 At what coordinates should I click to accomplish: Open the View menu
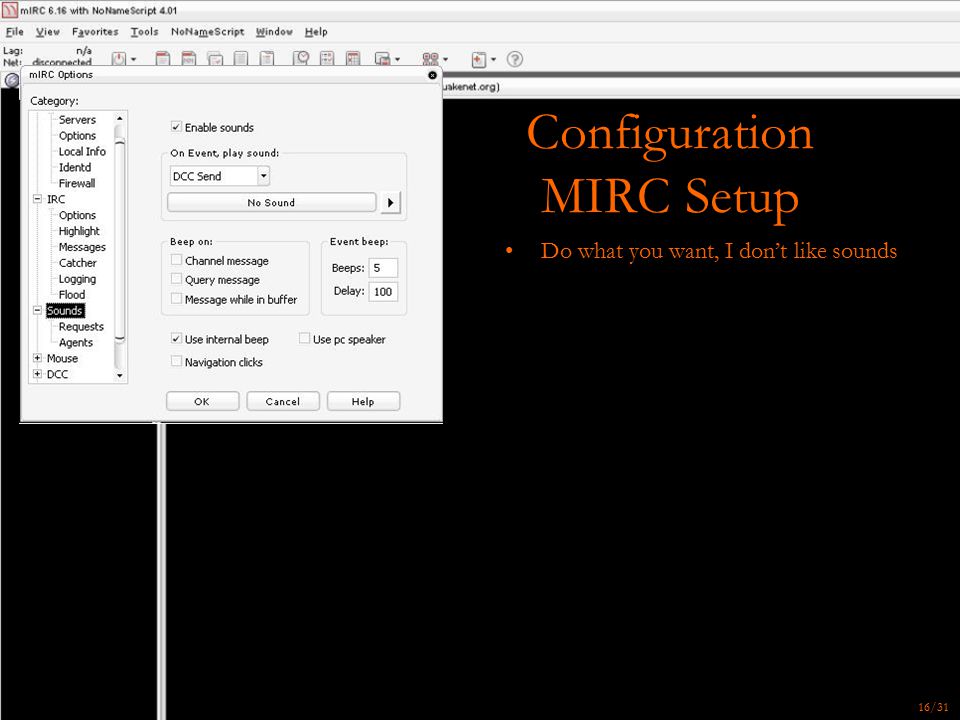48,32
